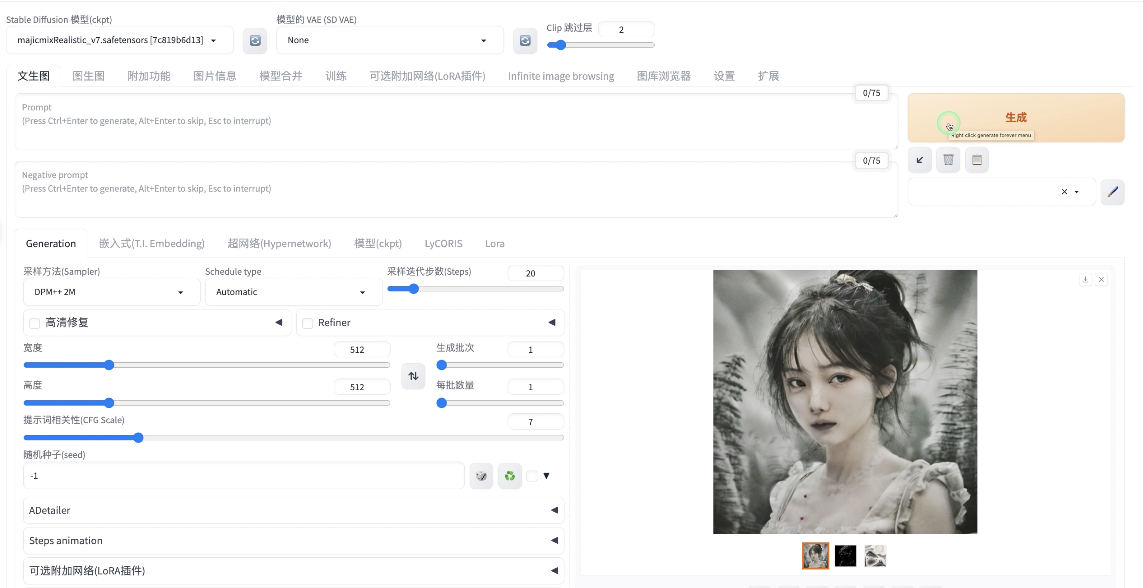The height and width of the screenshot is (588, 1143).
Task: Expand the 可选附加网络(LoRA插件) accordion
Action: click(x=294, y=571)
